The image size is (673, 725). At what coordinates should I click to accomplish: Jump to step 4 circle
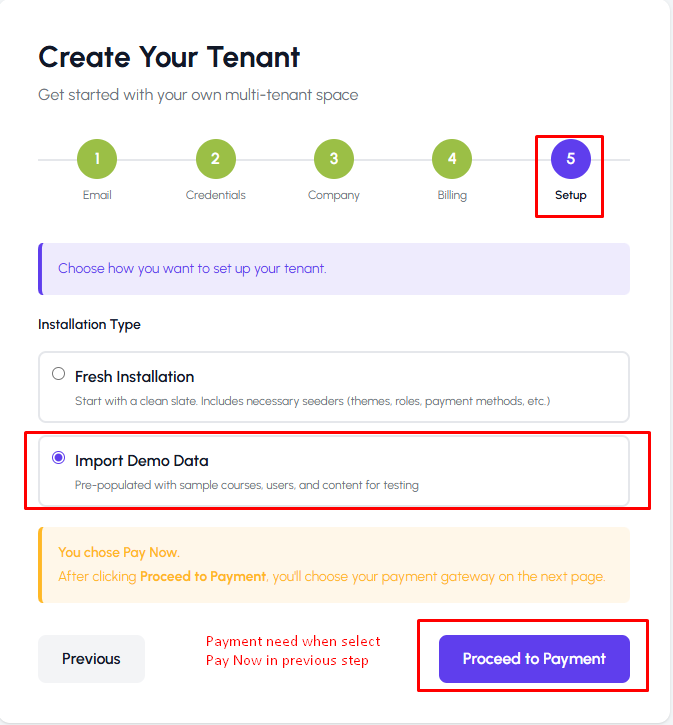452,159
